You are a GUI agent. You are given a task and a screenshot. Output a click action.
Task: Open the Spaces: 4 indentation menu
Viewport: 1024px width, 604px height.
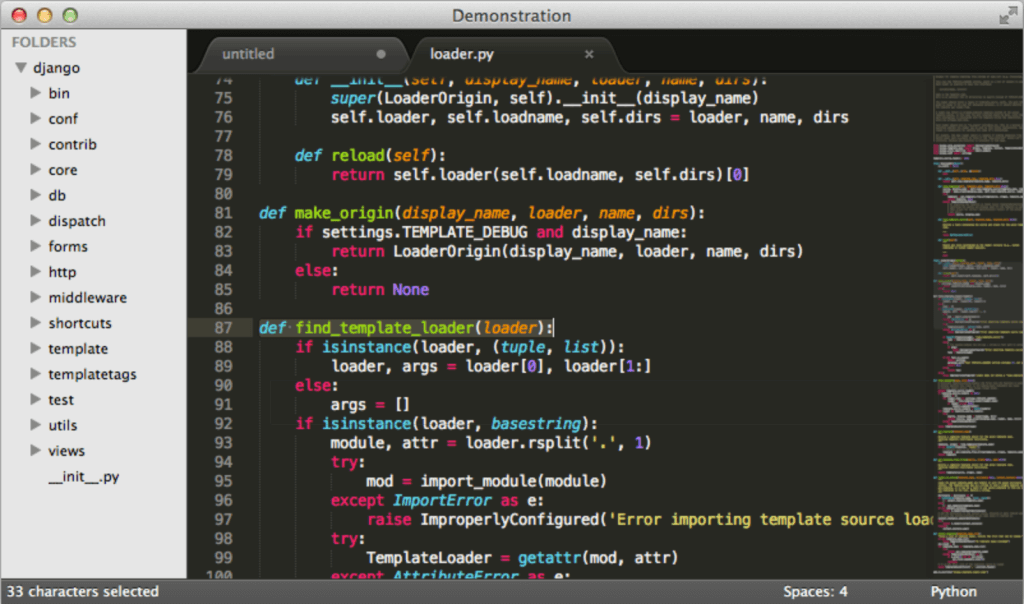(x=815, y=592)
